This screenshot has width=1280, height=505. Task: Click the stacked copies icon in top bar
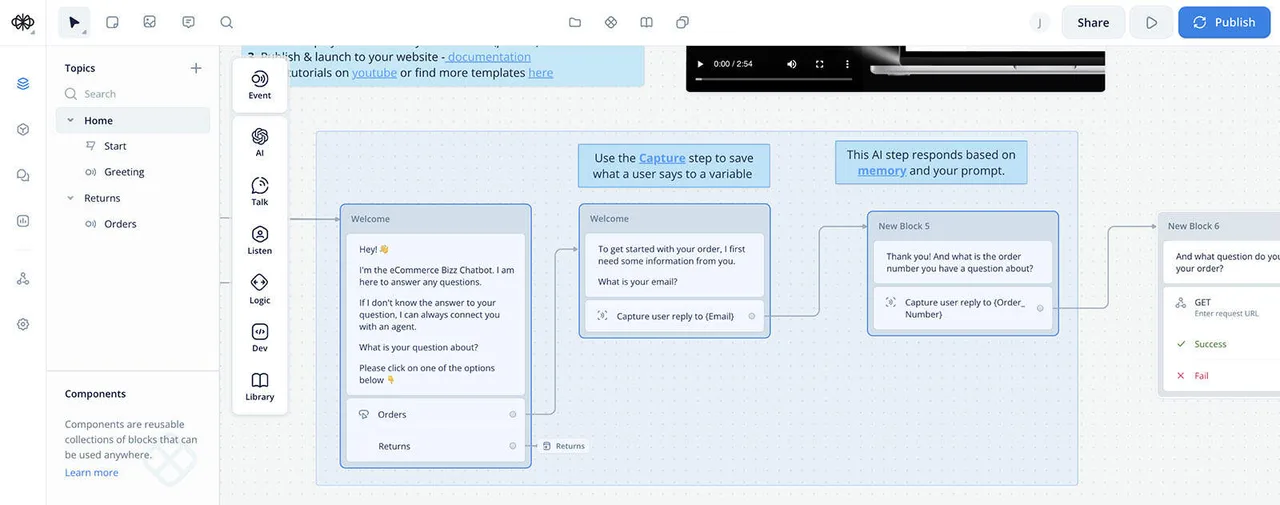[682, 22]
